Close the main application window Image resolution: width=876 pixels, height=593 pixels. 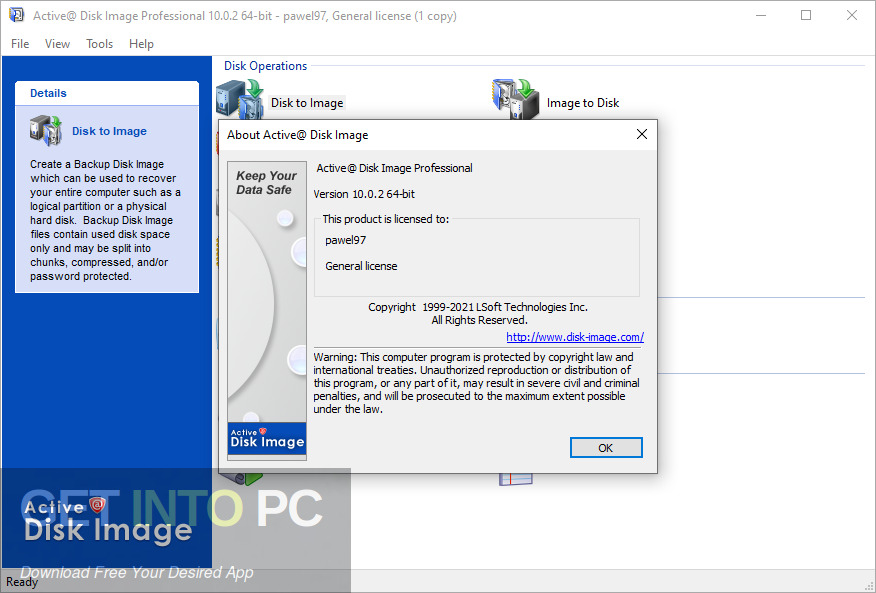851,15
